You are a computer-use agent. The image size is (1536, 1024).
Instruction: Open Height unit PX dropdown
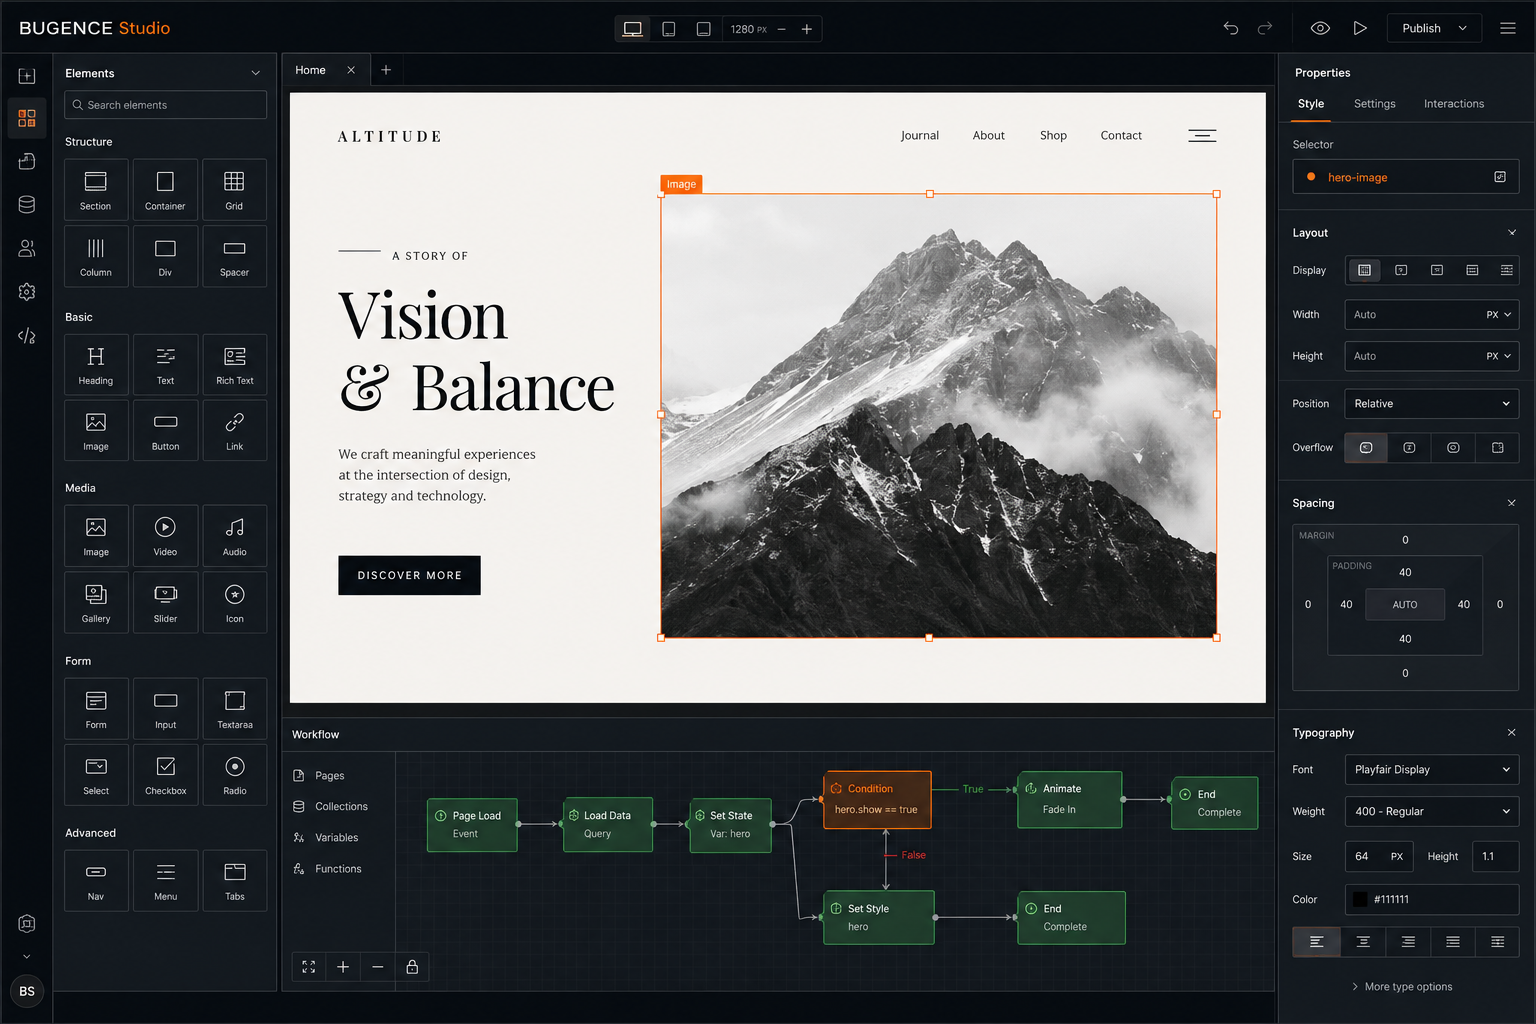coord(1498,356)
